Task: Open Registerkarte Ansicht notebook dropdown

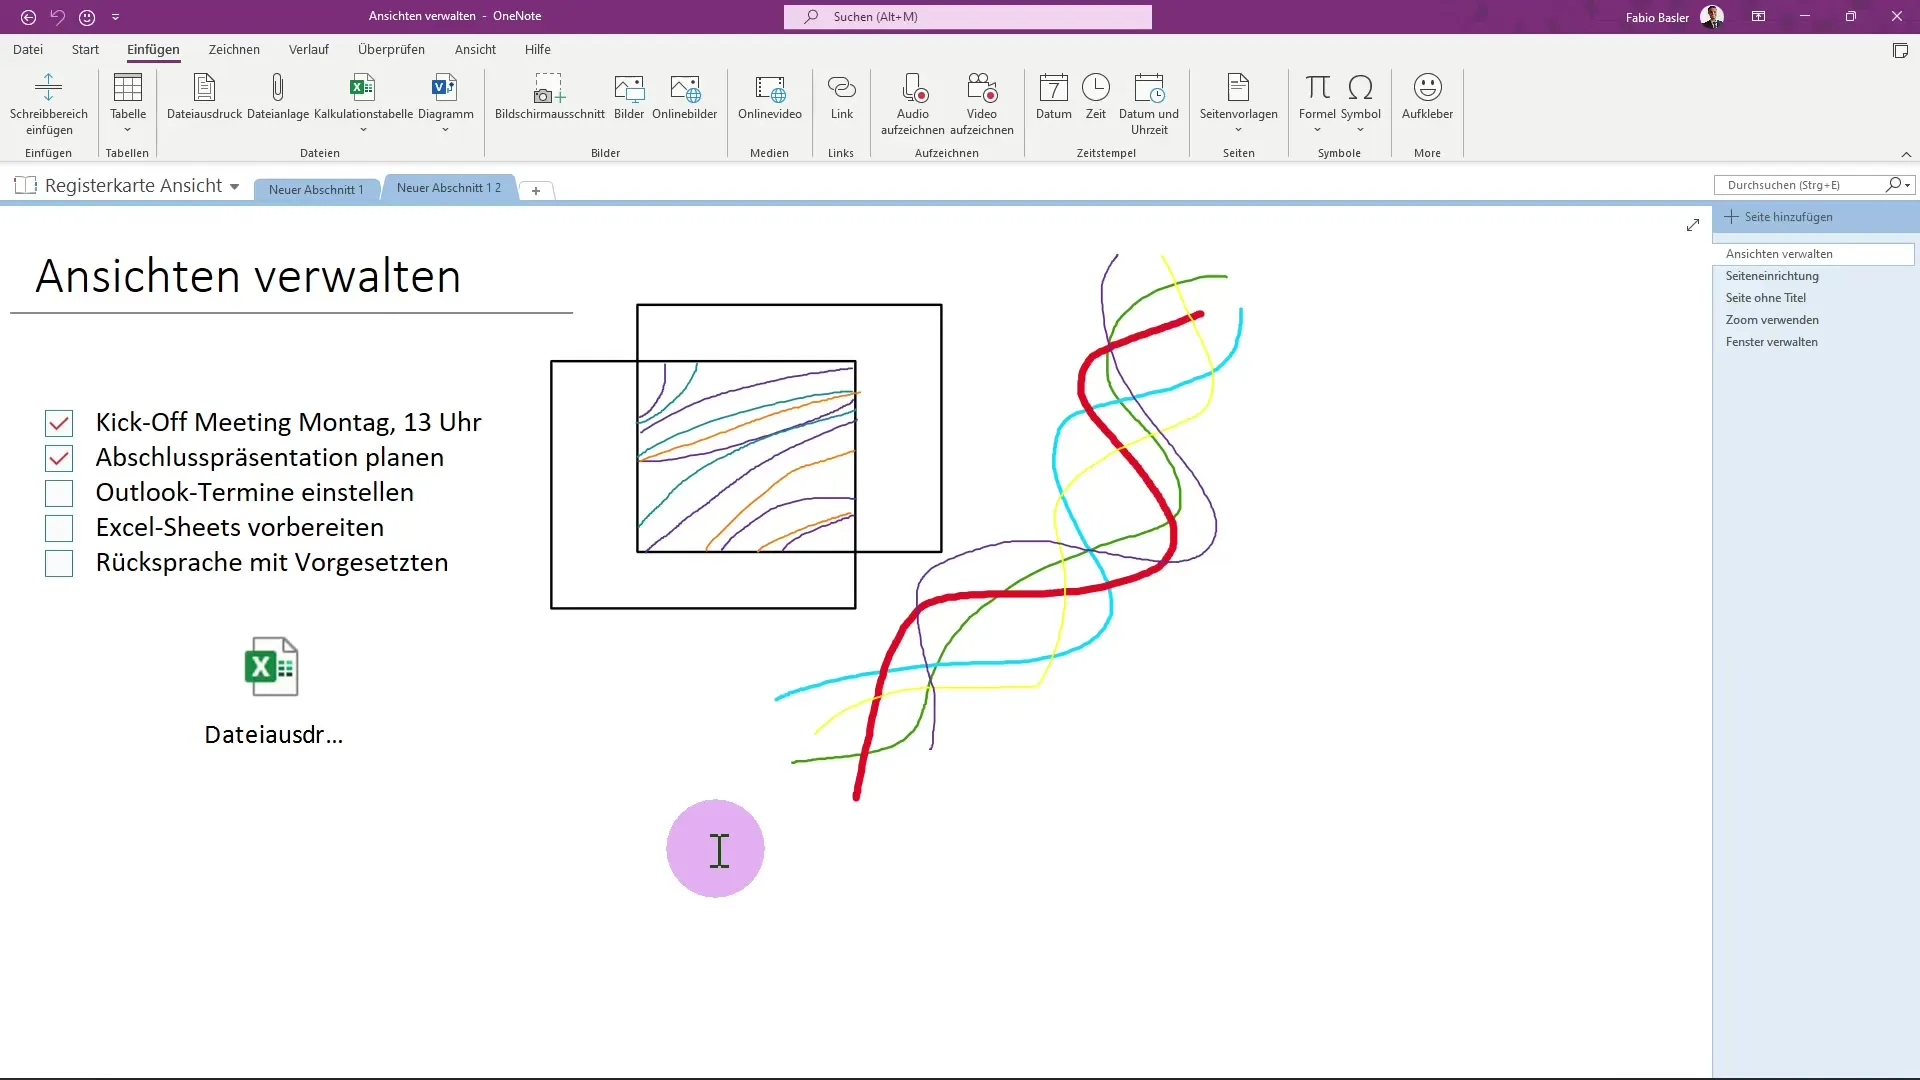Action: coord(234,187)
